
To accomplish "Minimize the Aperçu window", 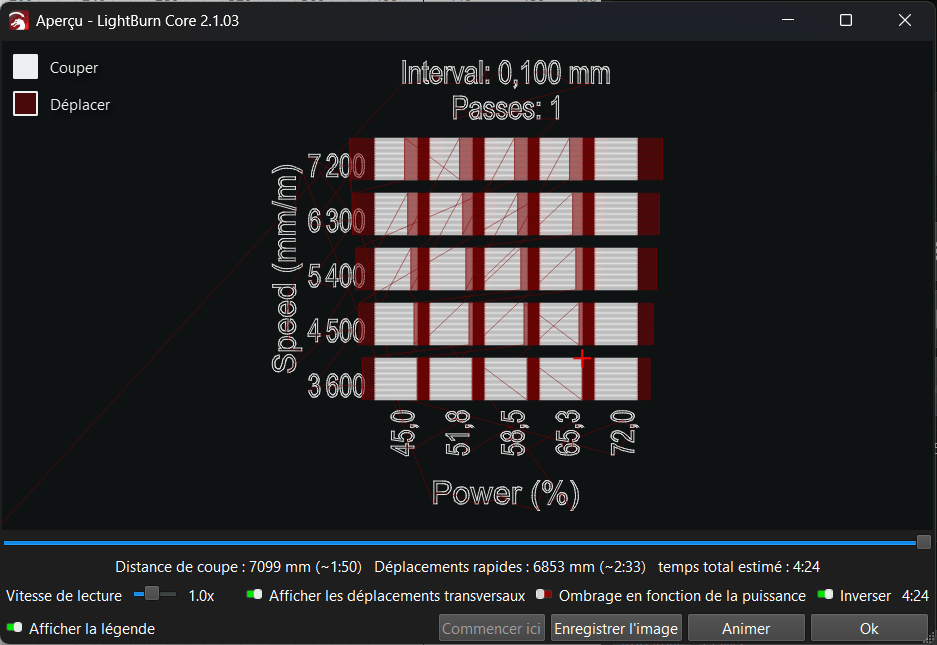I will pyautogui.click(x=788, y=20).
